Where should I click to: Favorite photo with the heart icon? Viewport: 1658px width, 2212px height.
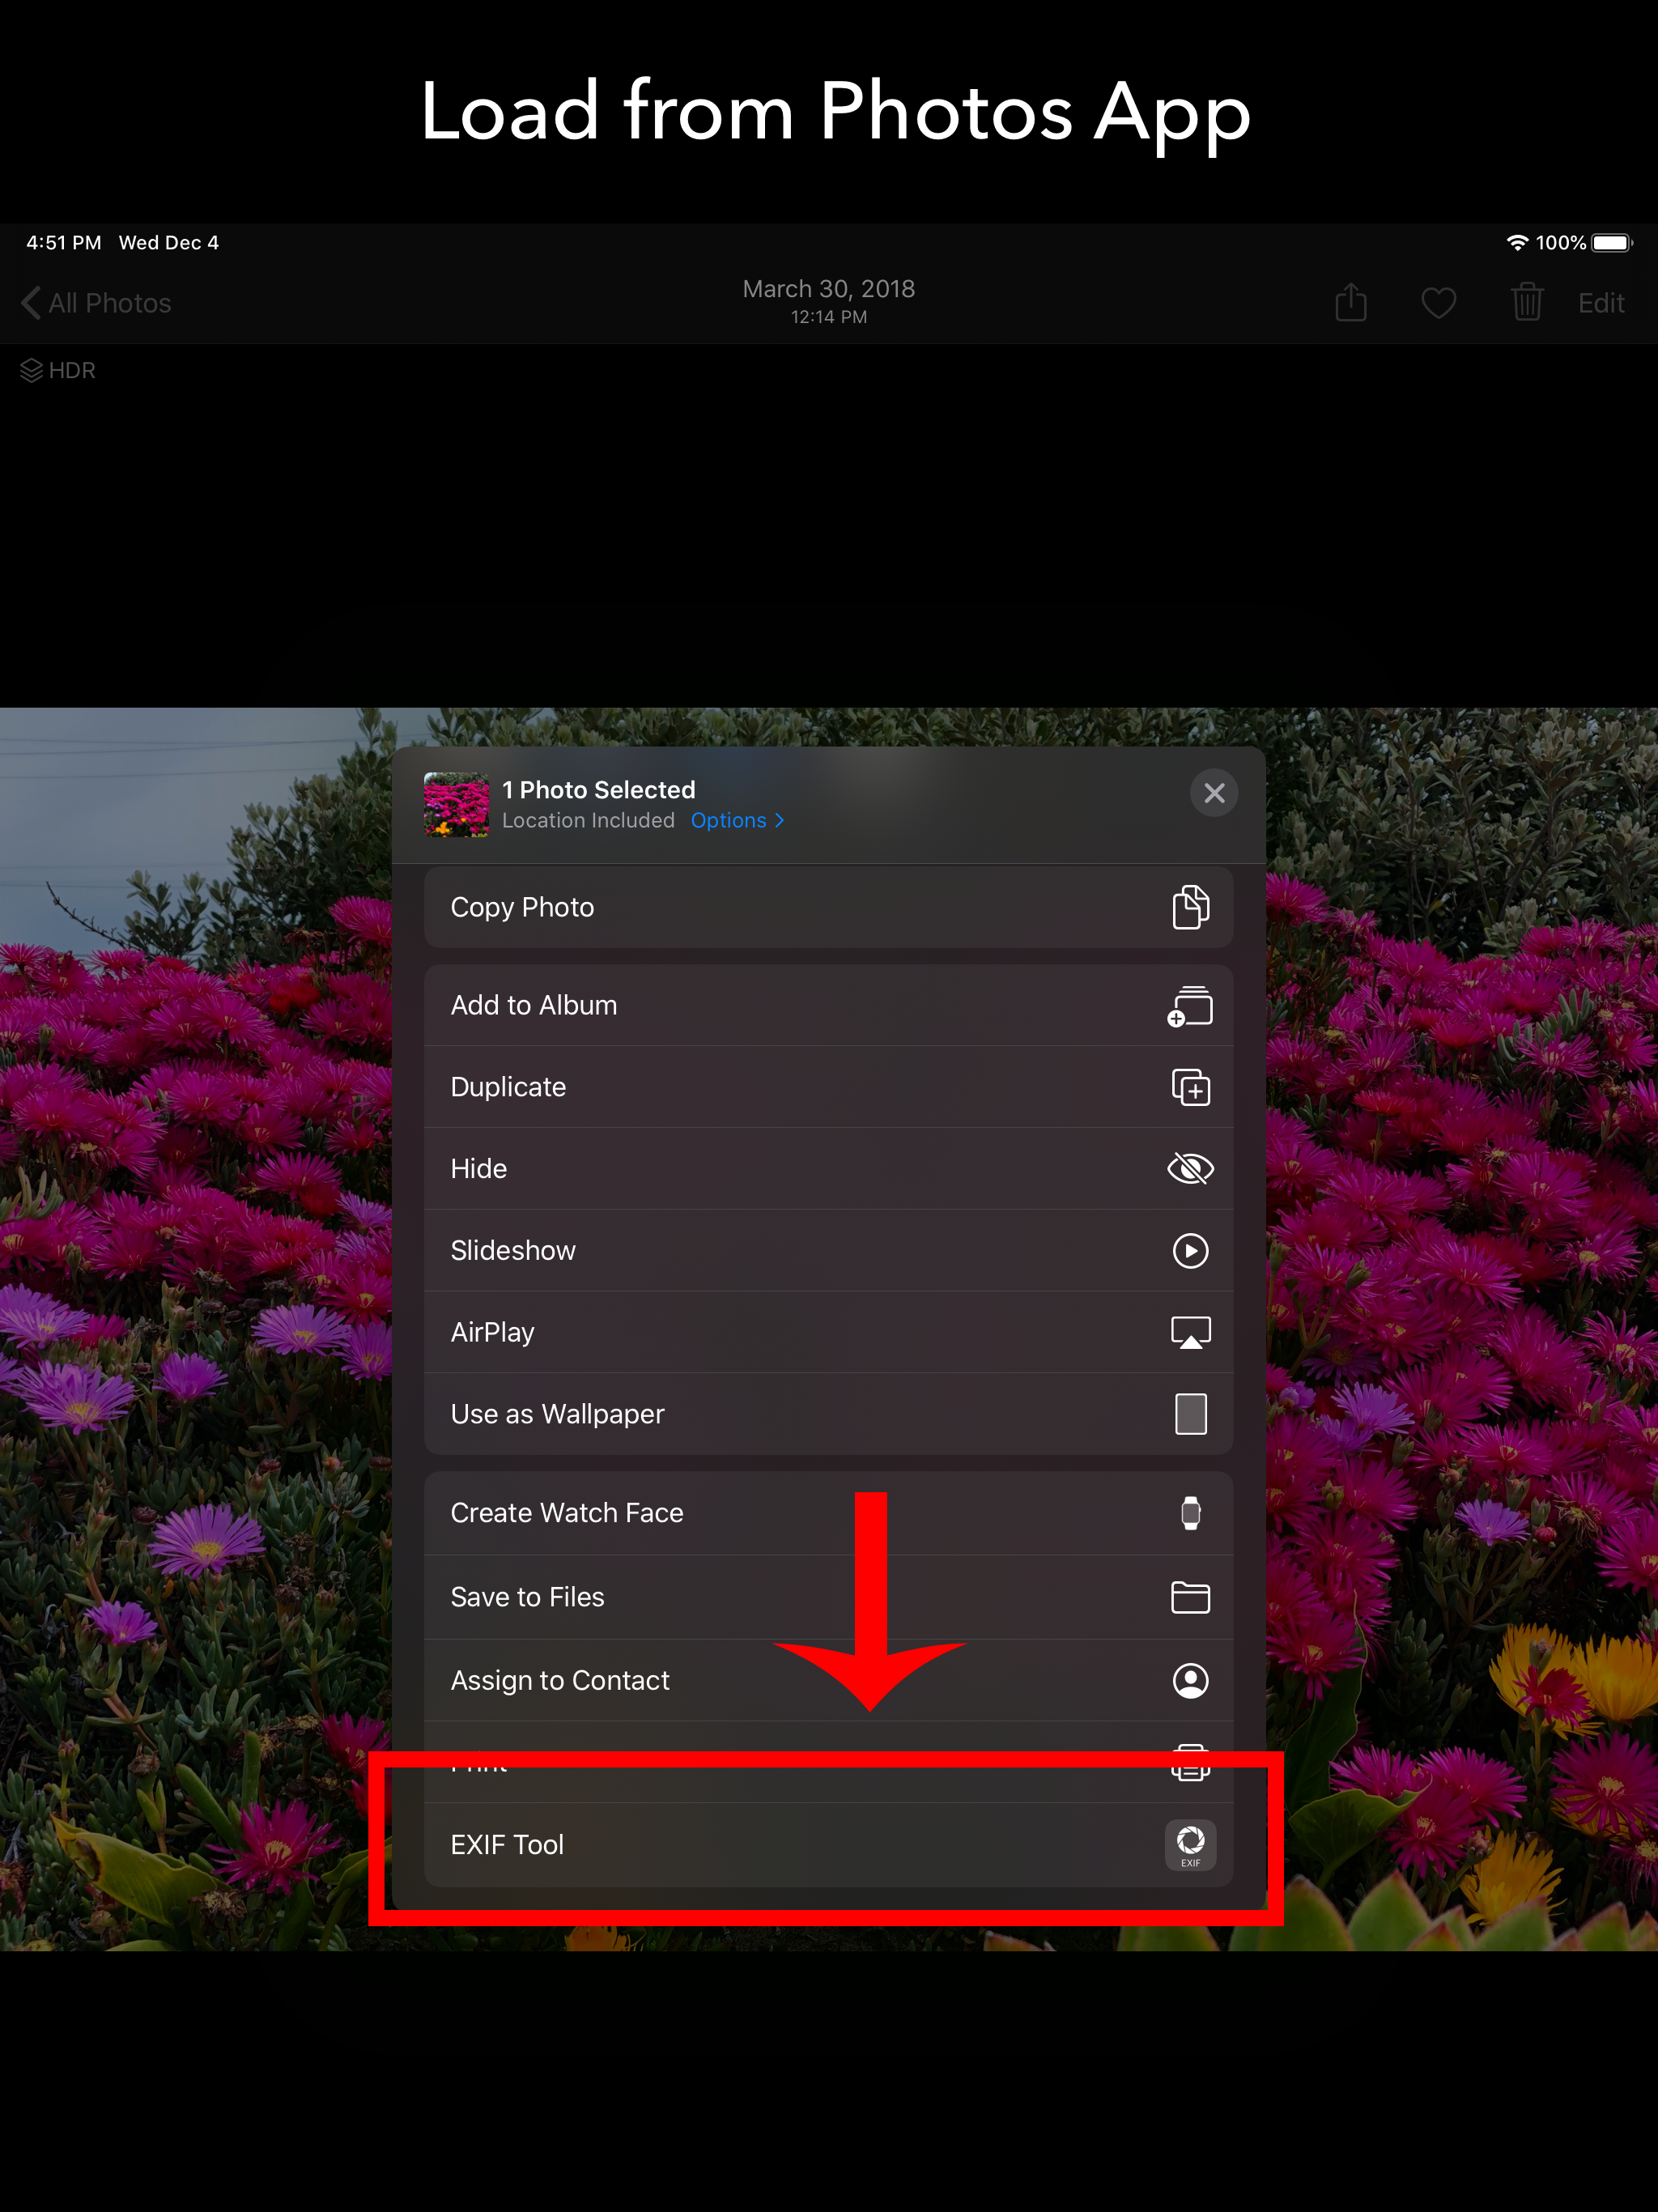click(x=1438, y=302)
